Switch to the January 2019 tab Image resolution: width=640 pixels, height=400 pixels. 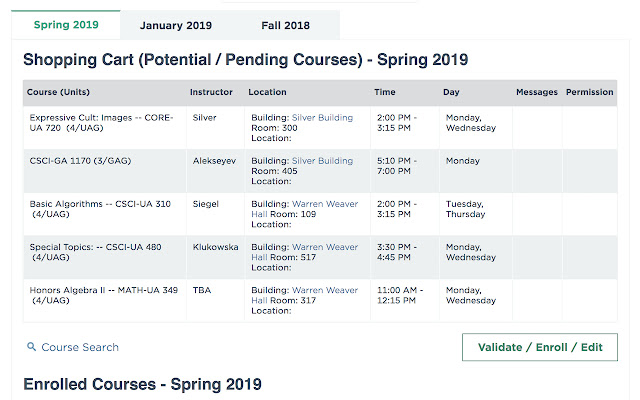click(x=176, y=25)
